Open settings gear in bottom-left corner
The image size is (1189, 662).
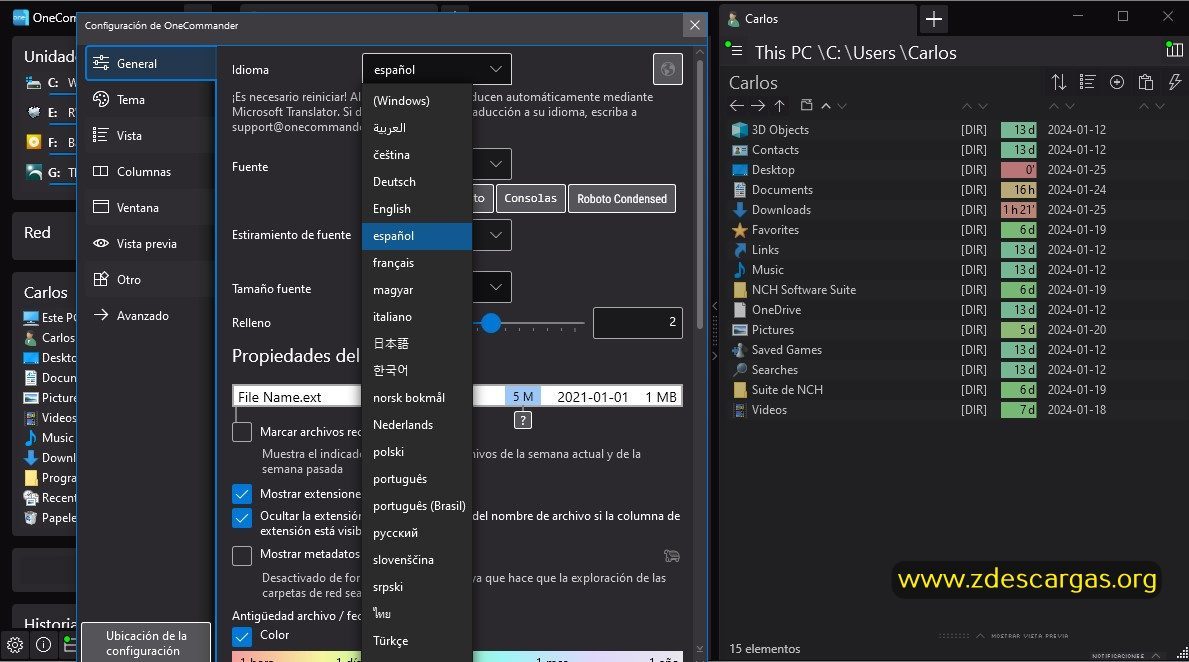(14, 645)
